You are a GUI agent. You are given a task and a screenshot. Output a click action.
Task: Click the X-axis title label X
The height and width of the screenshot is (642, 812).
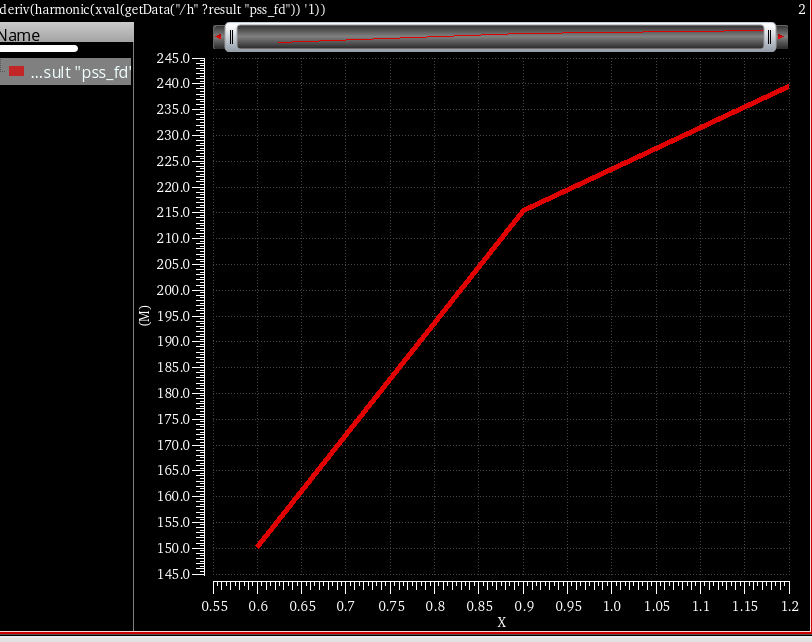(501, 622)
